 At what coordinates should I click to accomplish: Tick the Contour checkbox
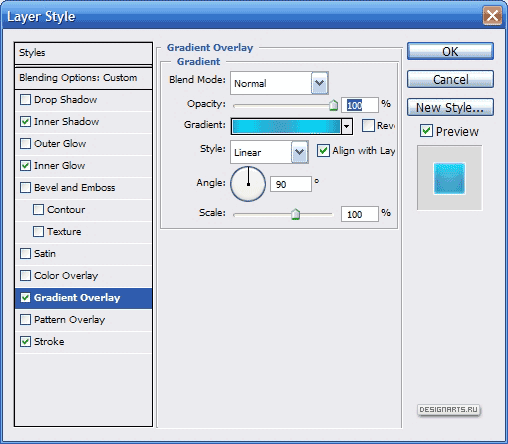pyautogui.click(x=38, y=210)
